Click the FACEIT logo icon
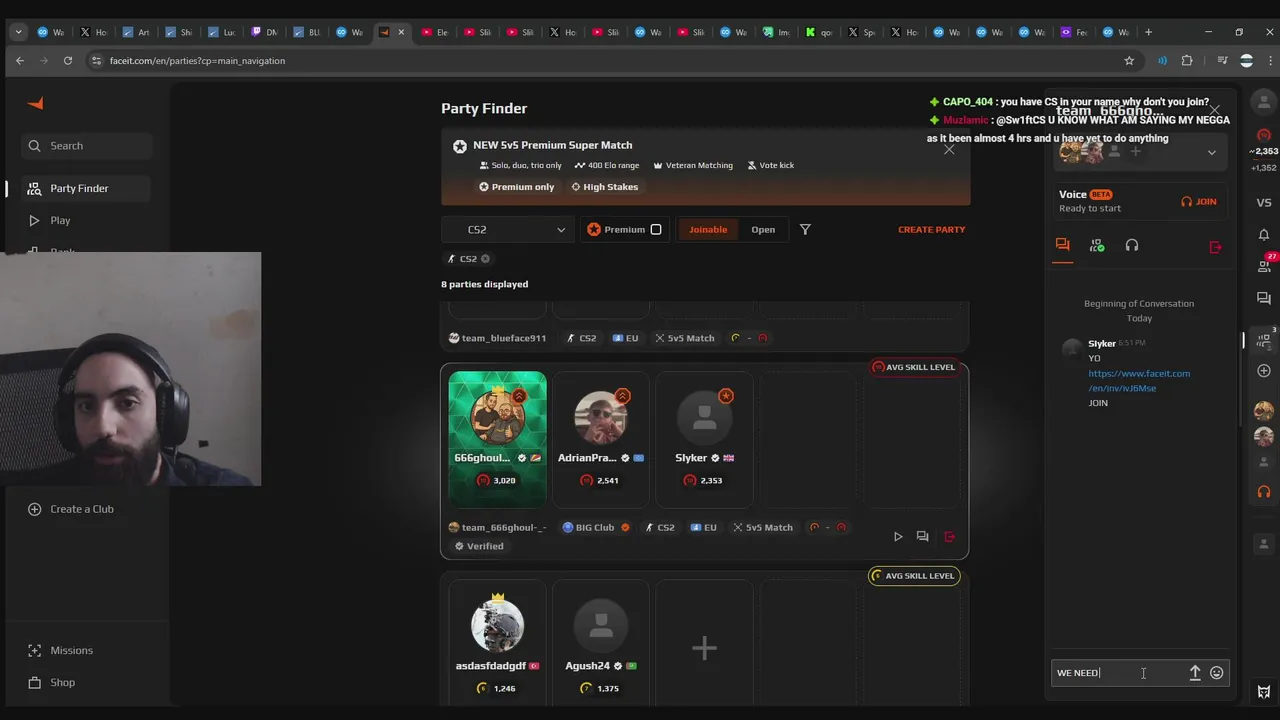This screenshot has height=720, width=1280. [x=35, y=103]
